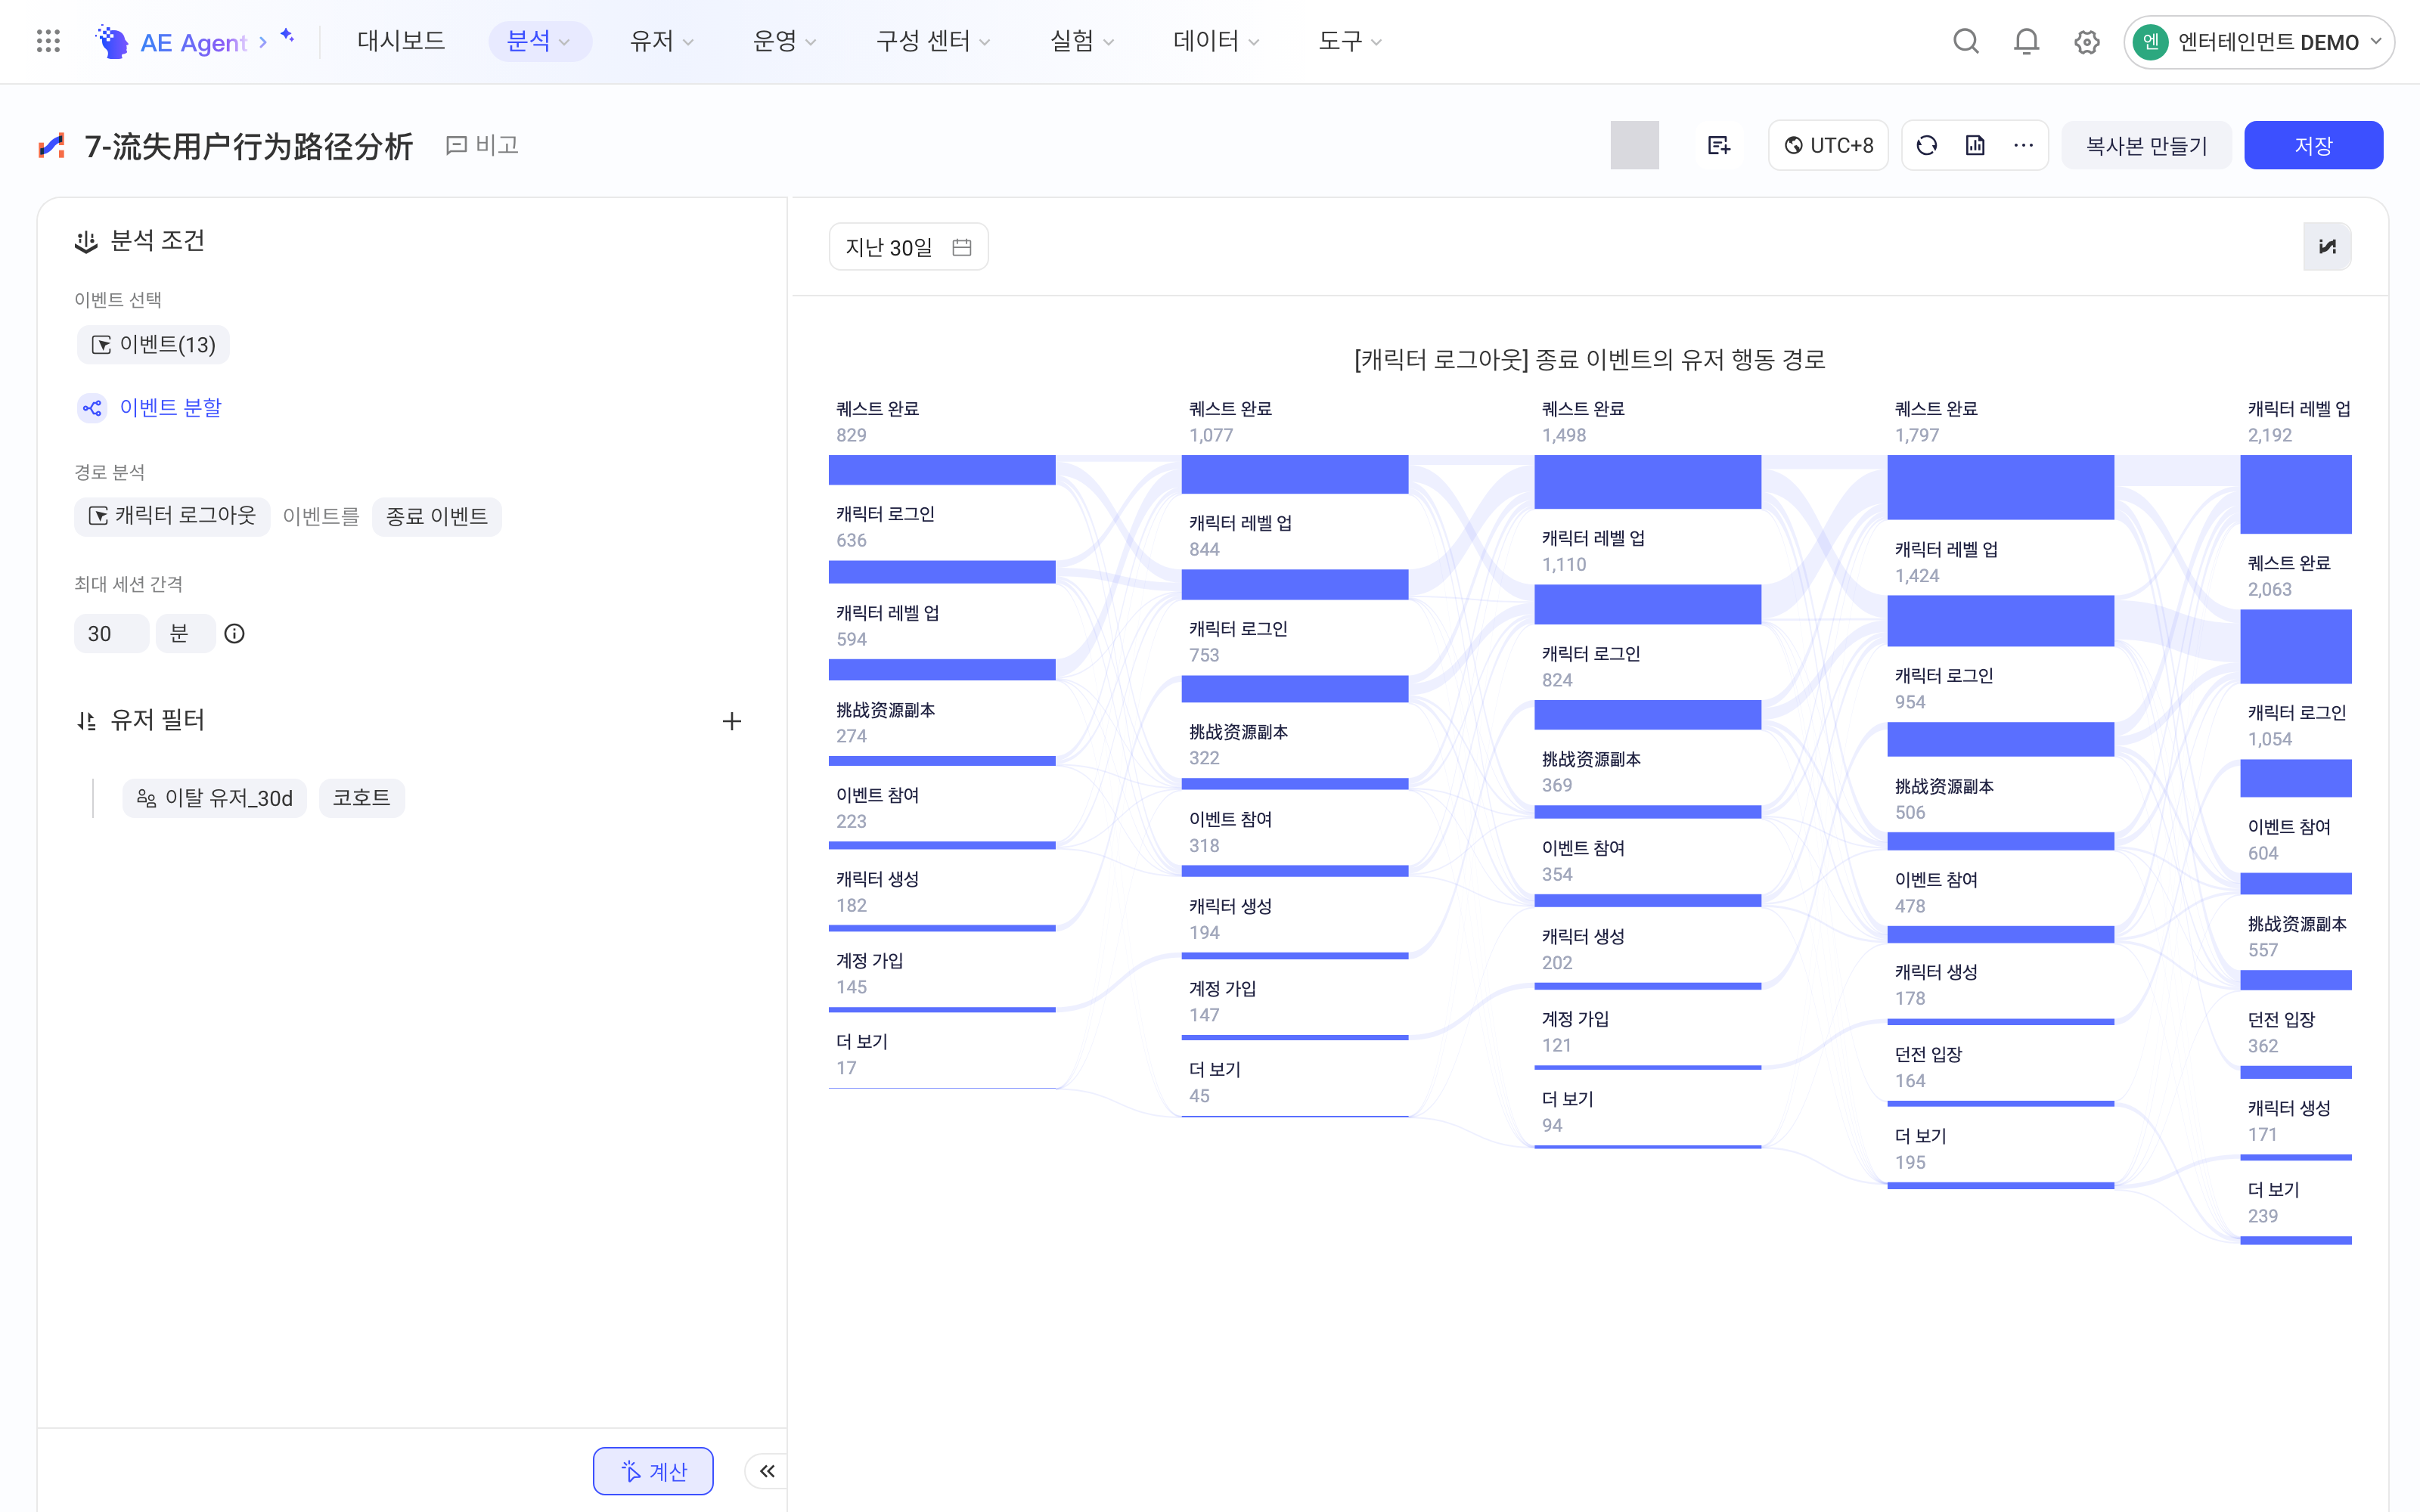Click the report add-to-dashboard icon
This screenshot has height=1512, width=2420.
(1719, 146)
